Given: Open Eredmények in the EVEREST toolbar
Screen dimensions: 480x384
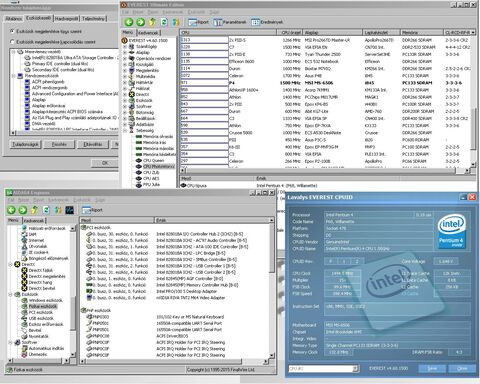Looking at the screenshot, I should pos(267,22).
